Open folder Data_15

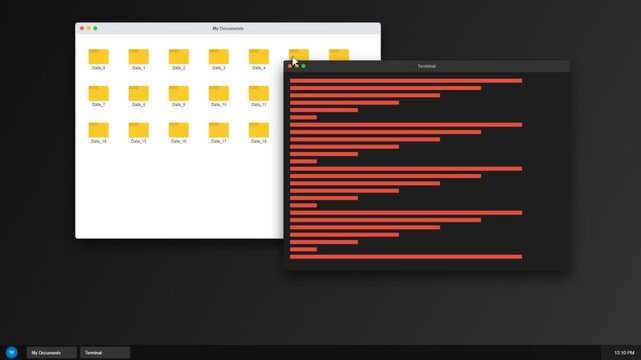[x=139, y=130]
